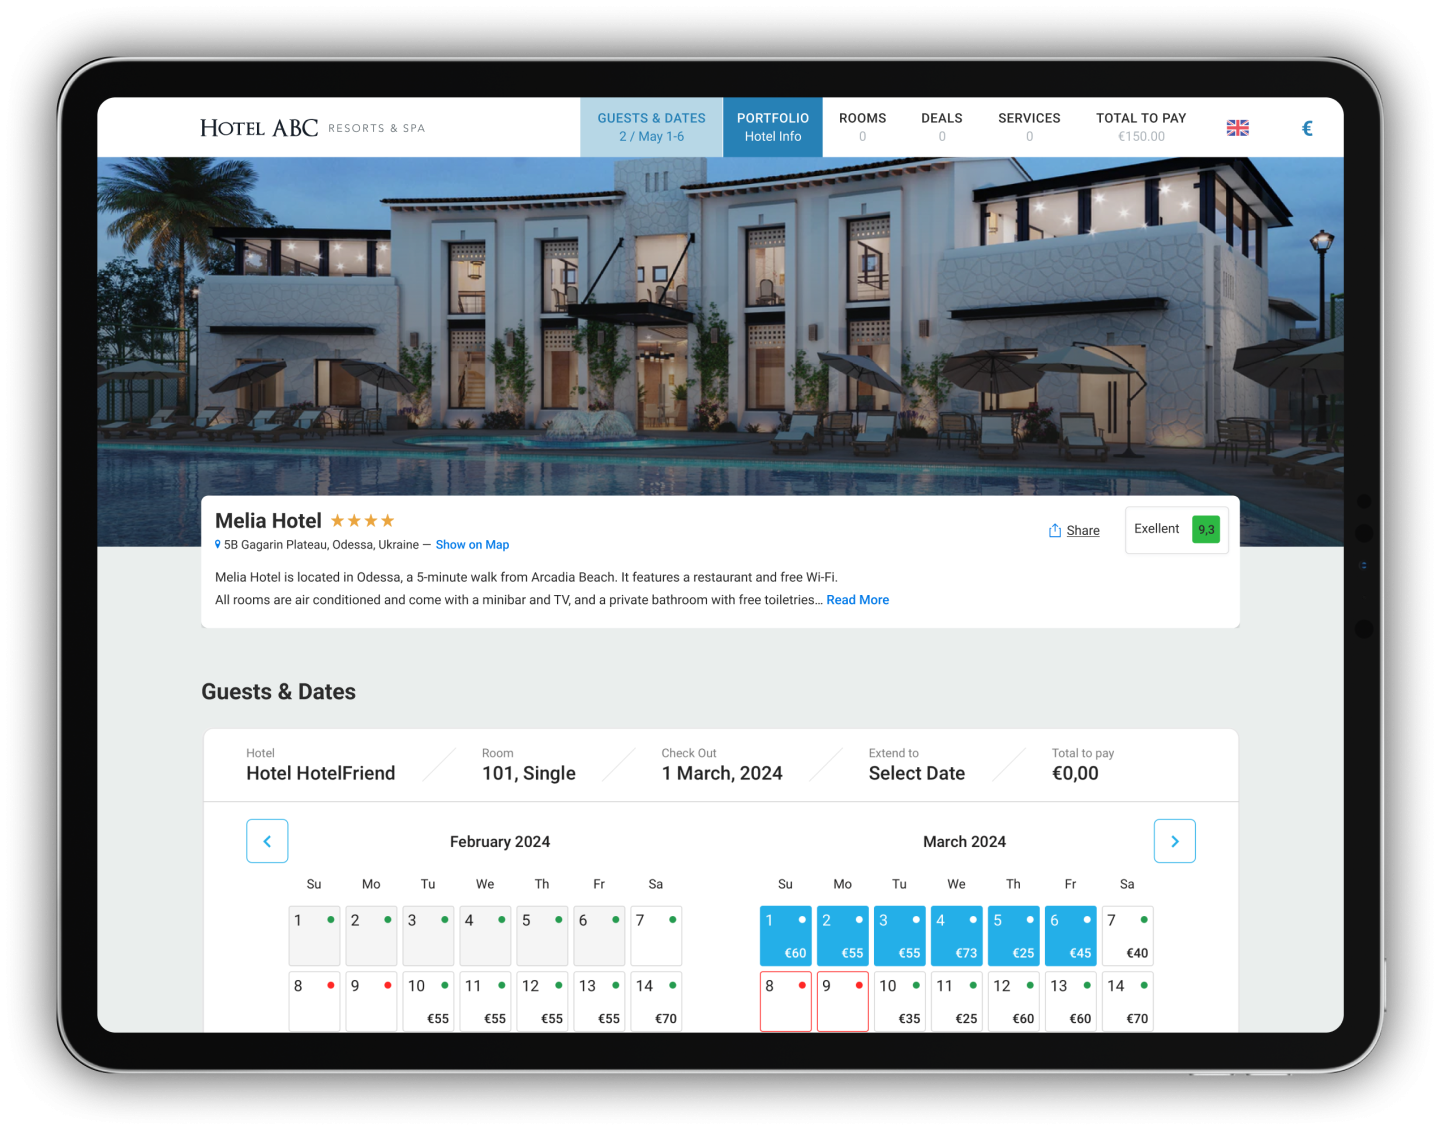Click the Total to Pay tab

click(x=1141, y=127)
